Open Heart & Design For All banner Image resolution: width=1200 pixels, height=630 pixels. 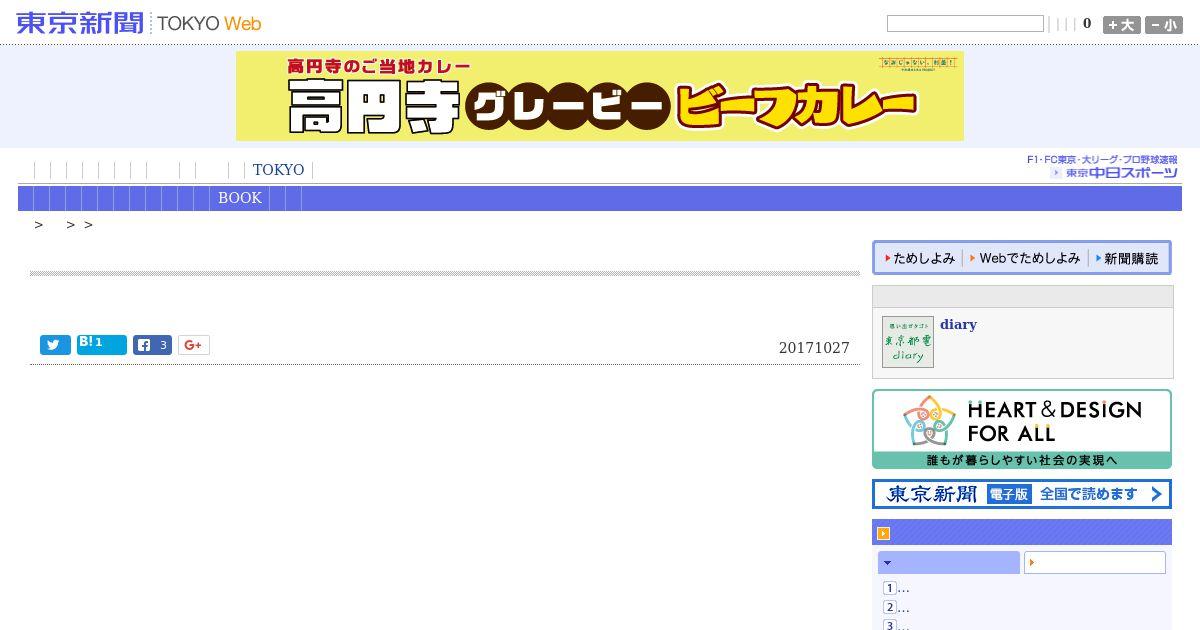tap(1022, 429)
